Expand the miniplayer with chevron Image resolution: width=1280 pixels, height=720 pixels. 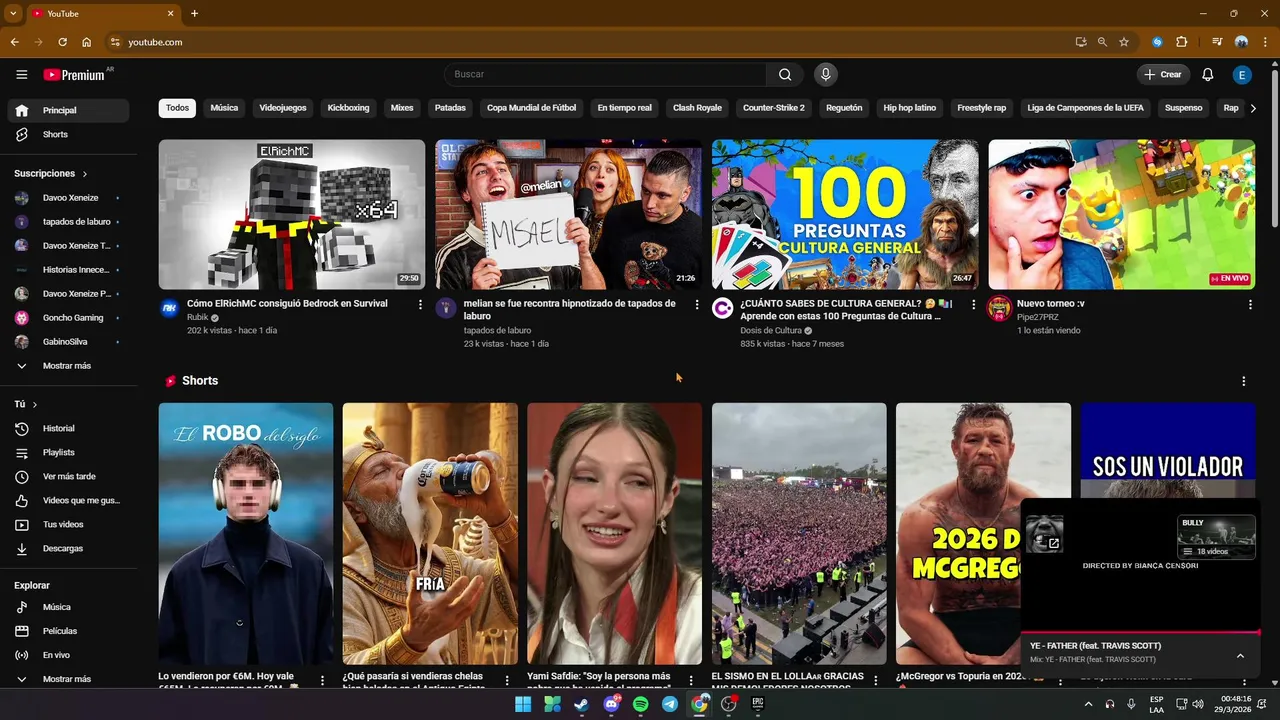coord(1240,656)
